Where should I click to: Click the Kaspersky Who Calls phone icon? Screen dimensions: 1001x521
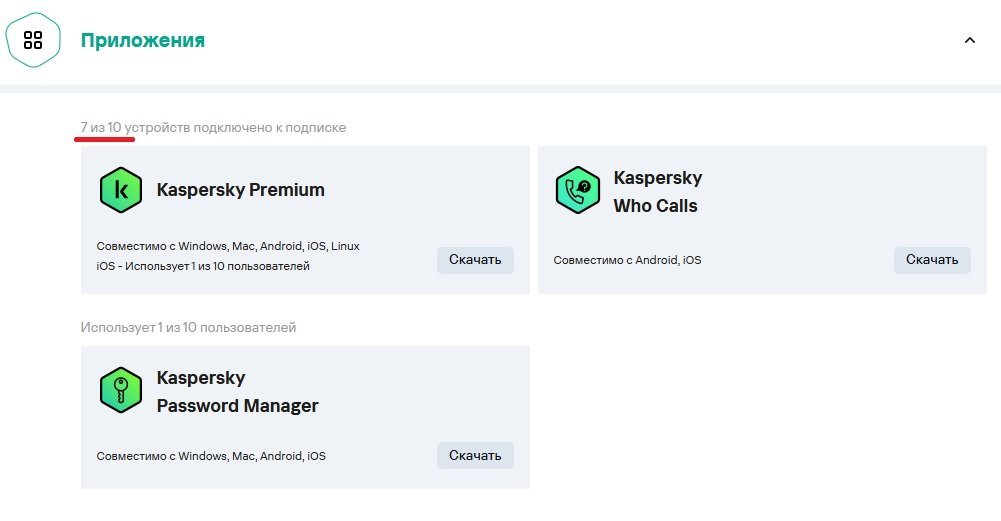(578, 190)
